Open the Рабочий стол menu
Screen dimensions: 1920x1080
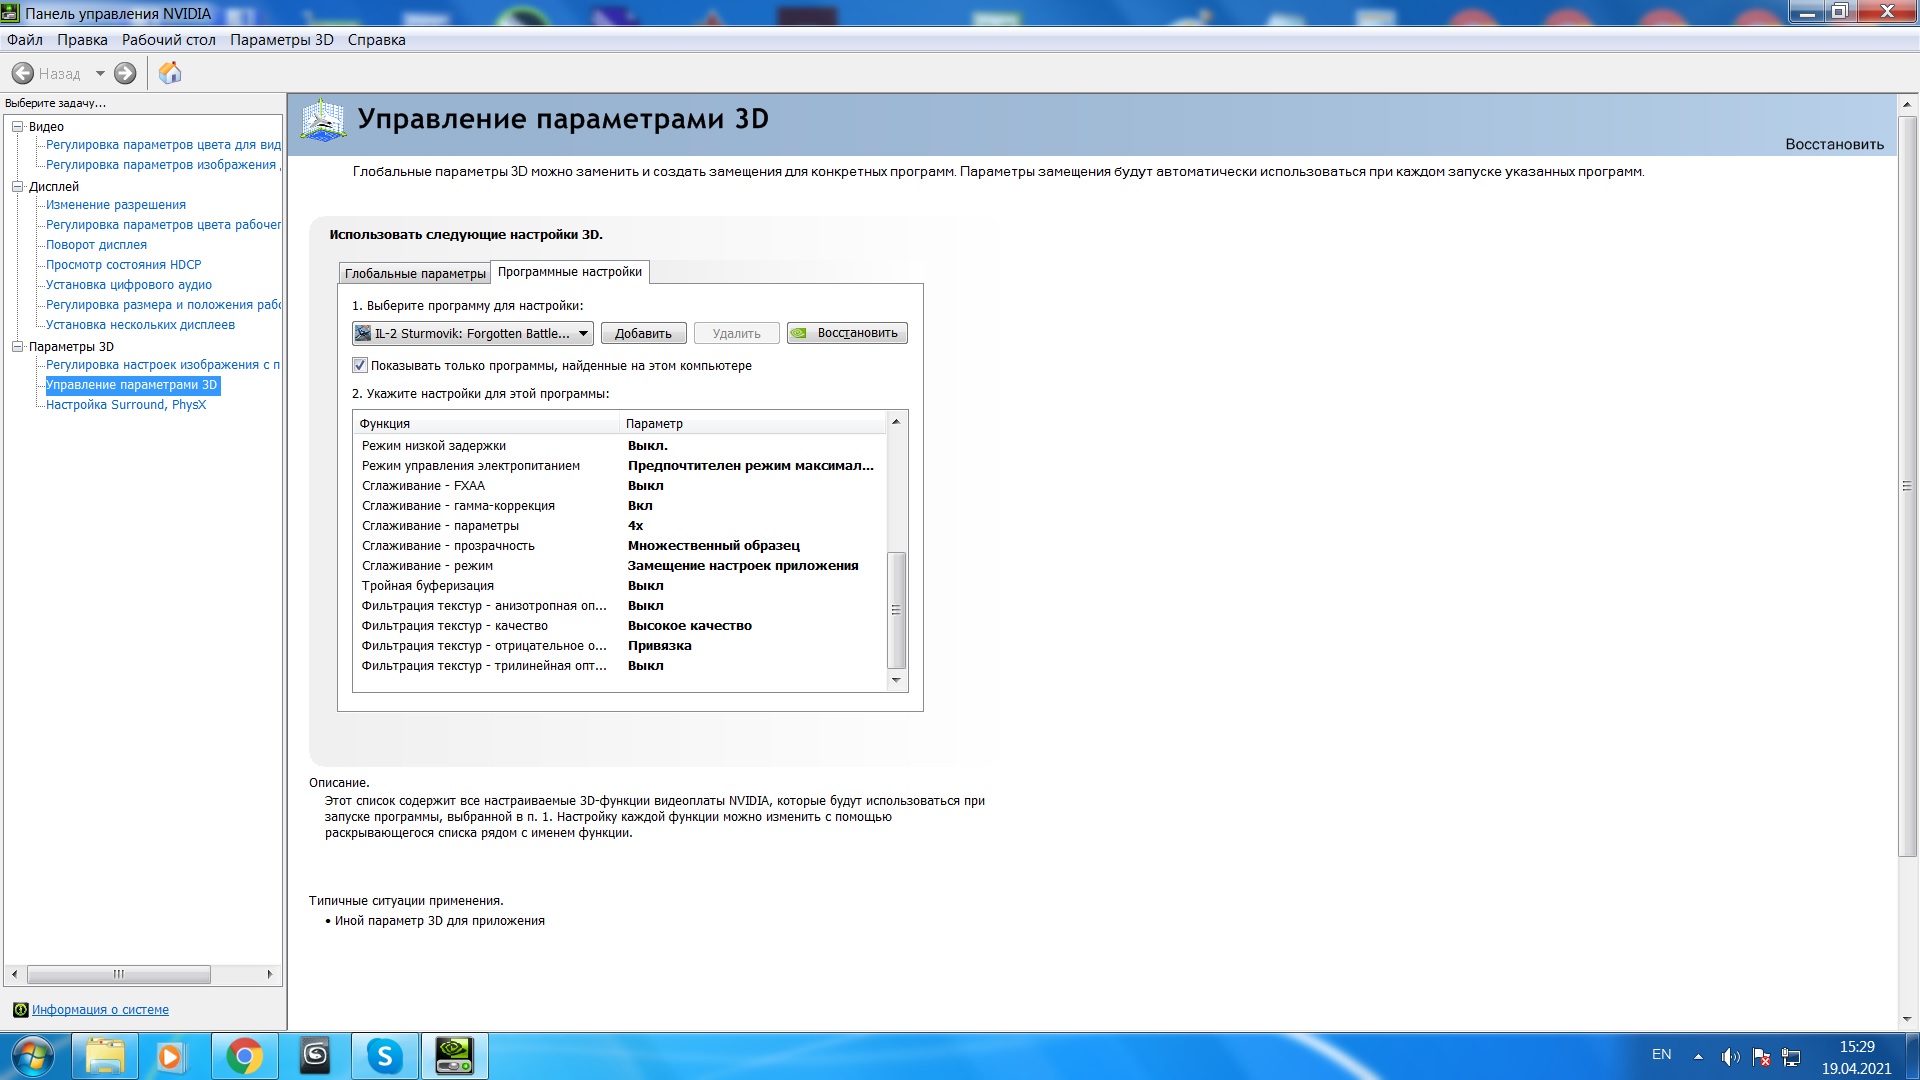[169, 40]
